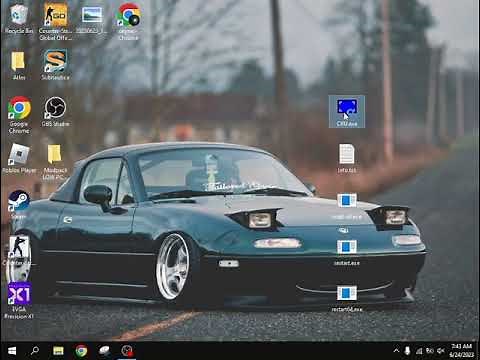Screen dimensions: 480x360
Task: Open the Counter-Strike soldier silhouette shortcut
Action: click(x=19, y=251)
